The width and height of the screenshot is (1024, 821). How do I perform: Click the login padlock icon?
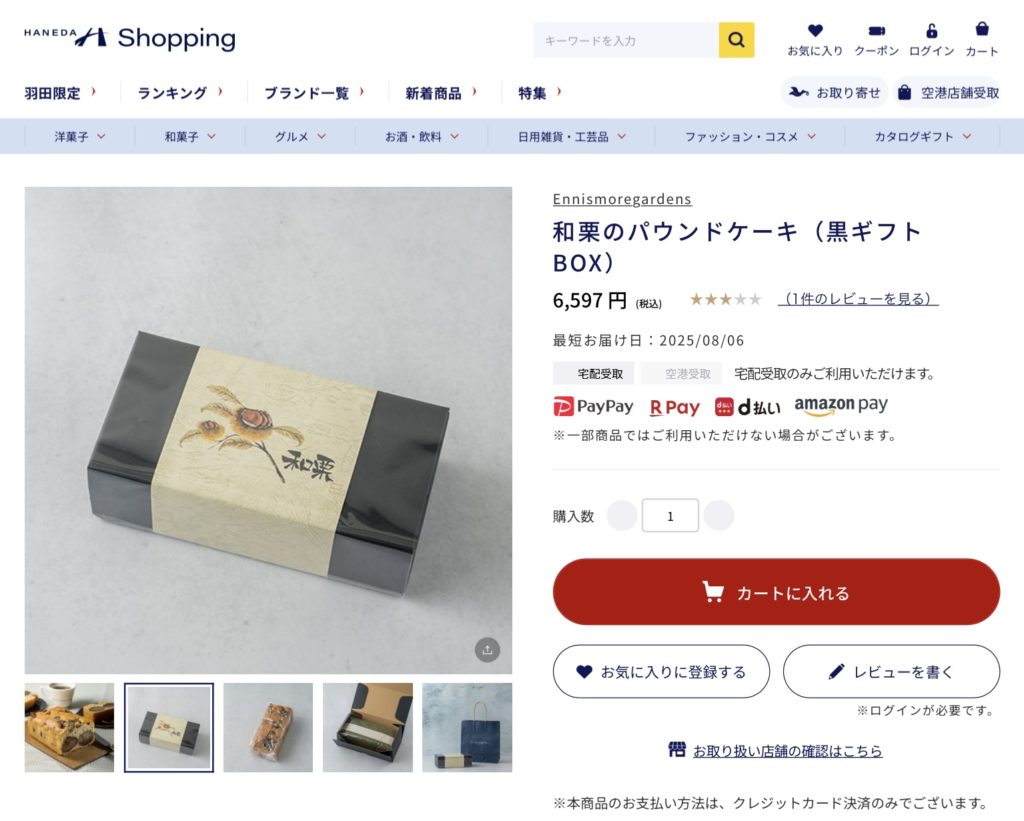tap(931, 31)
